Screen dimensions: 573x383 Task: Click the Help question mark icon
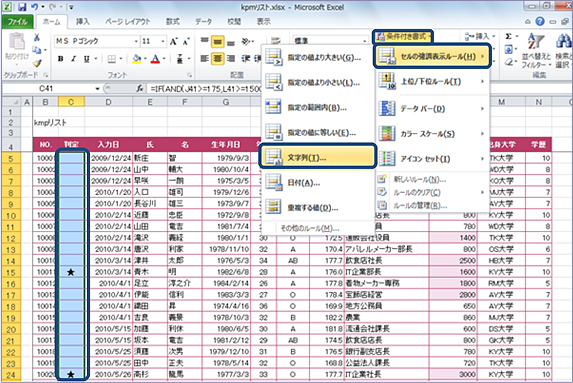pyautogui.click(x=540, y=22)
